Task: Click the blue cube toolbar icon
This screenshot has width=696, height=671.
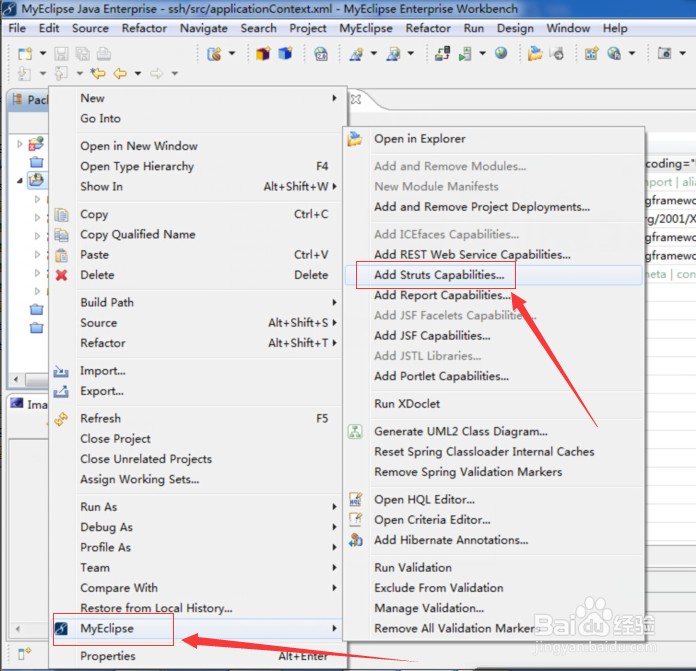Action: pyautogui.click(x=285, y=54)
